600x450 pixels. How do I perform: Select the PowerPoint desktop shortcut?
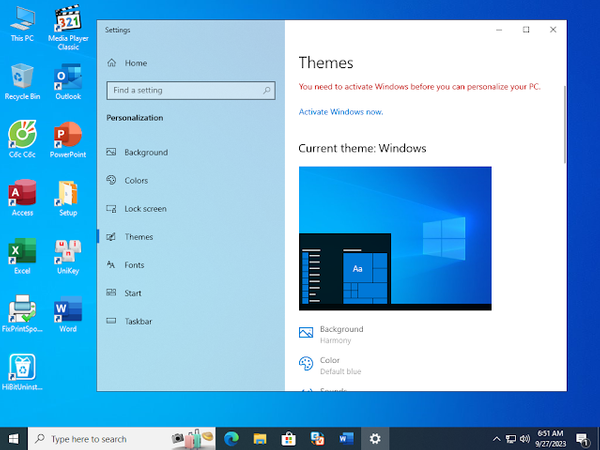[x=68, y=139]
